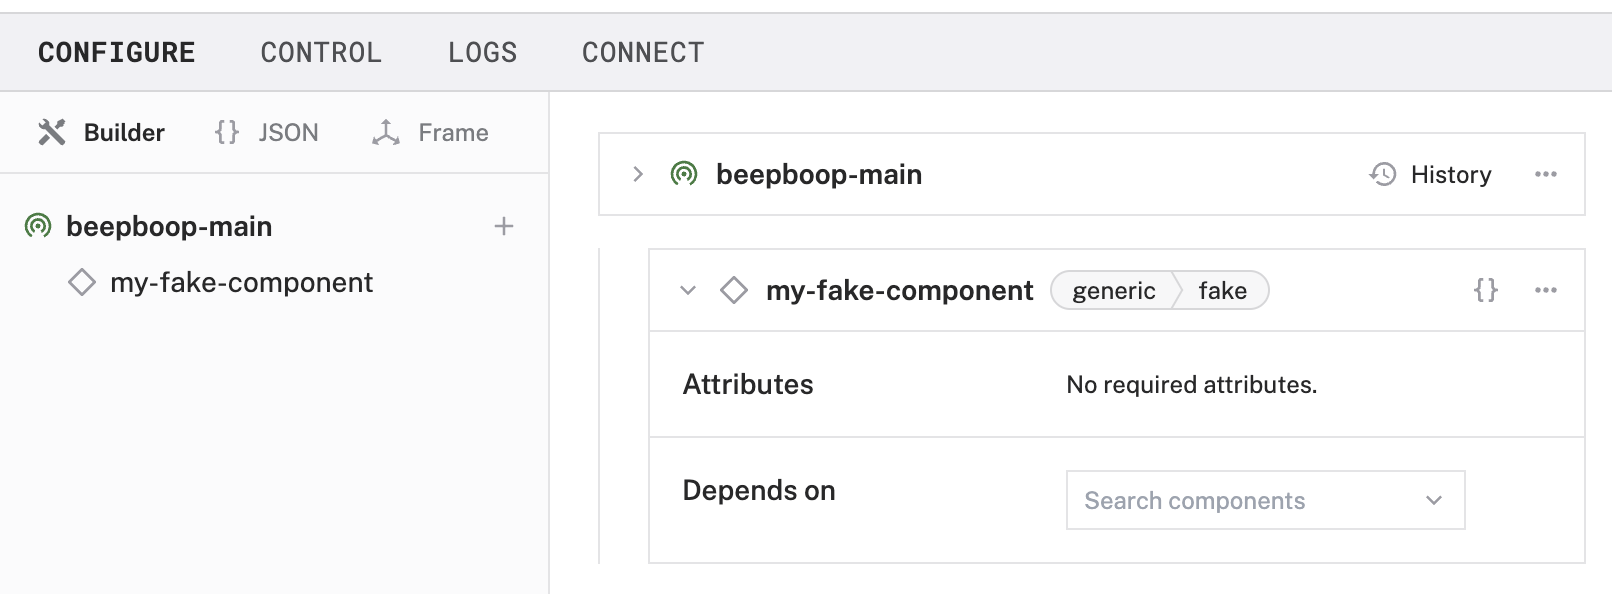Click the Search components input field
This screenshot has width=1612, height=594.
1240,501
